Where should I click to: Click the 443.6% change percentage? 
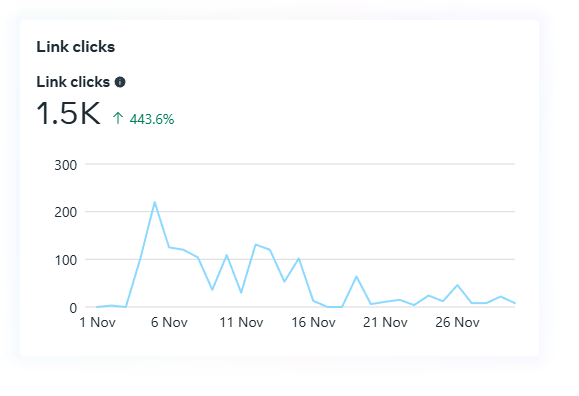(152, 119)
